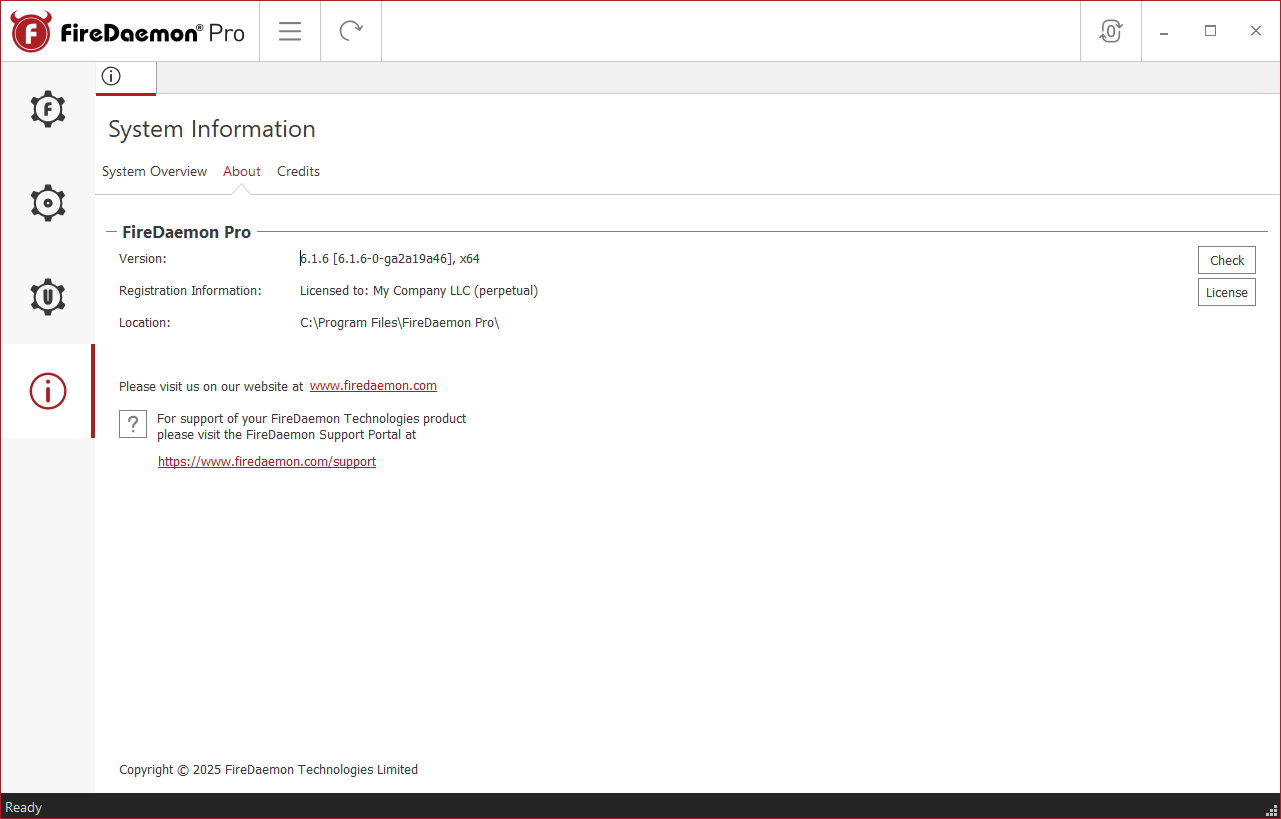The image size is (1281, 819).
Task: Select the info tab at top
Action: [x=126, y=77]
